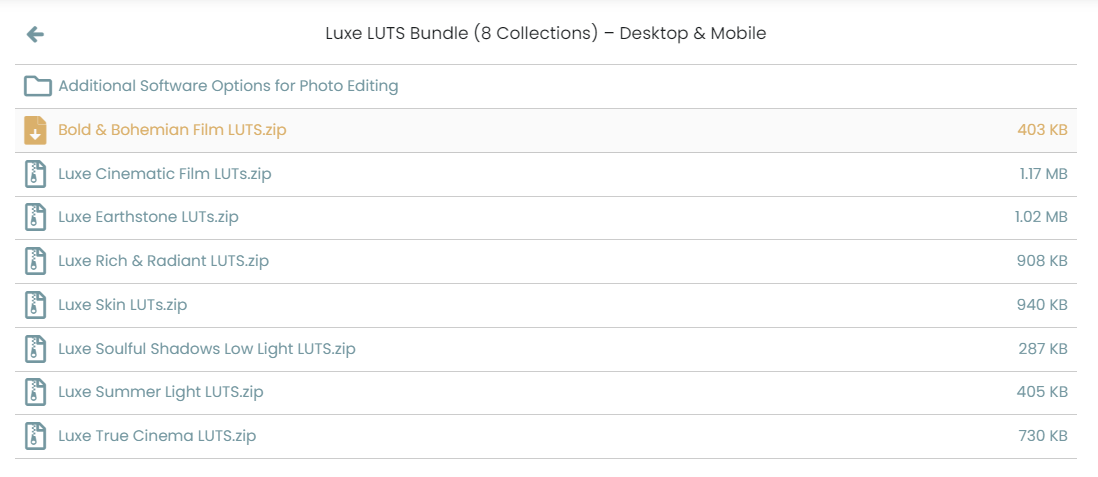The height and width of the screenshot is (477, 1098).
Task: Click the zip icon beside Luxe True Cinema
Action: point(35,436)
